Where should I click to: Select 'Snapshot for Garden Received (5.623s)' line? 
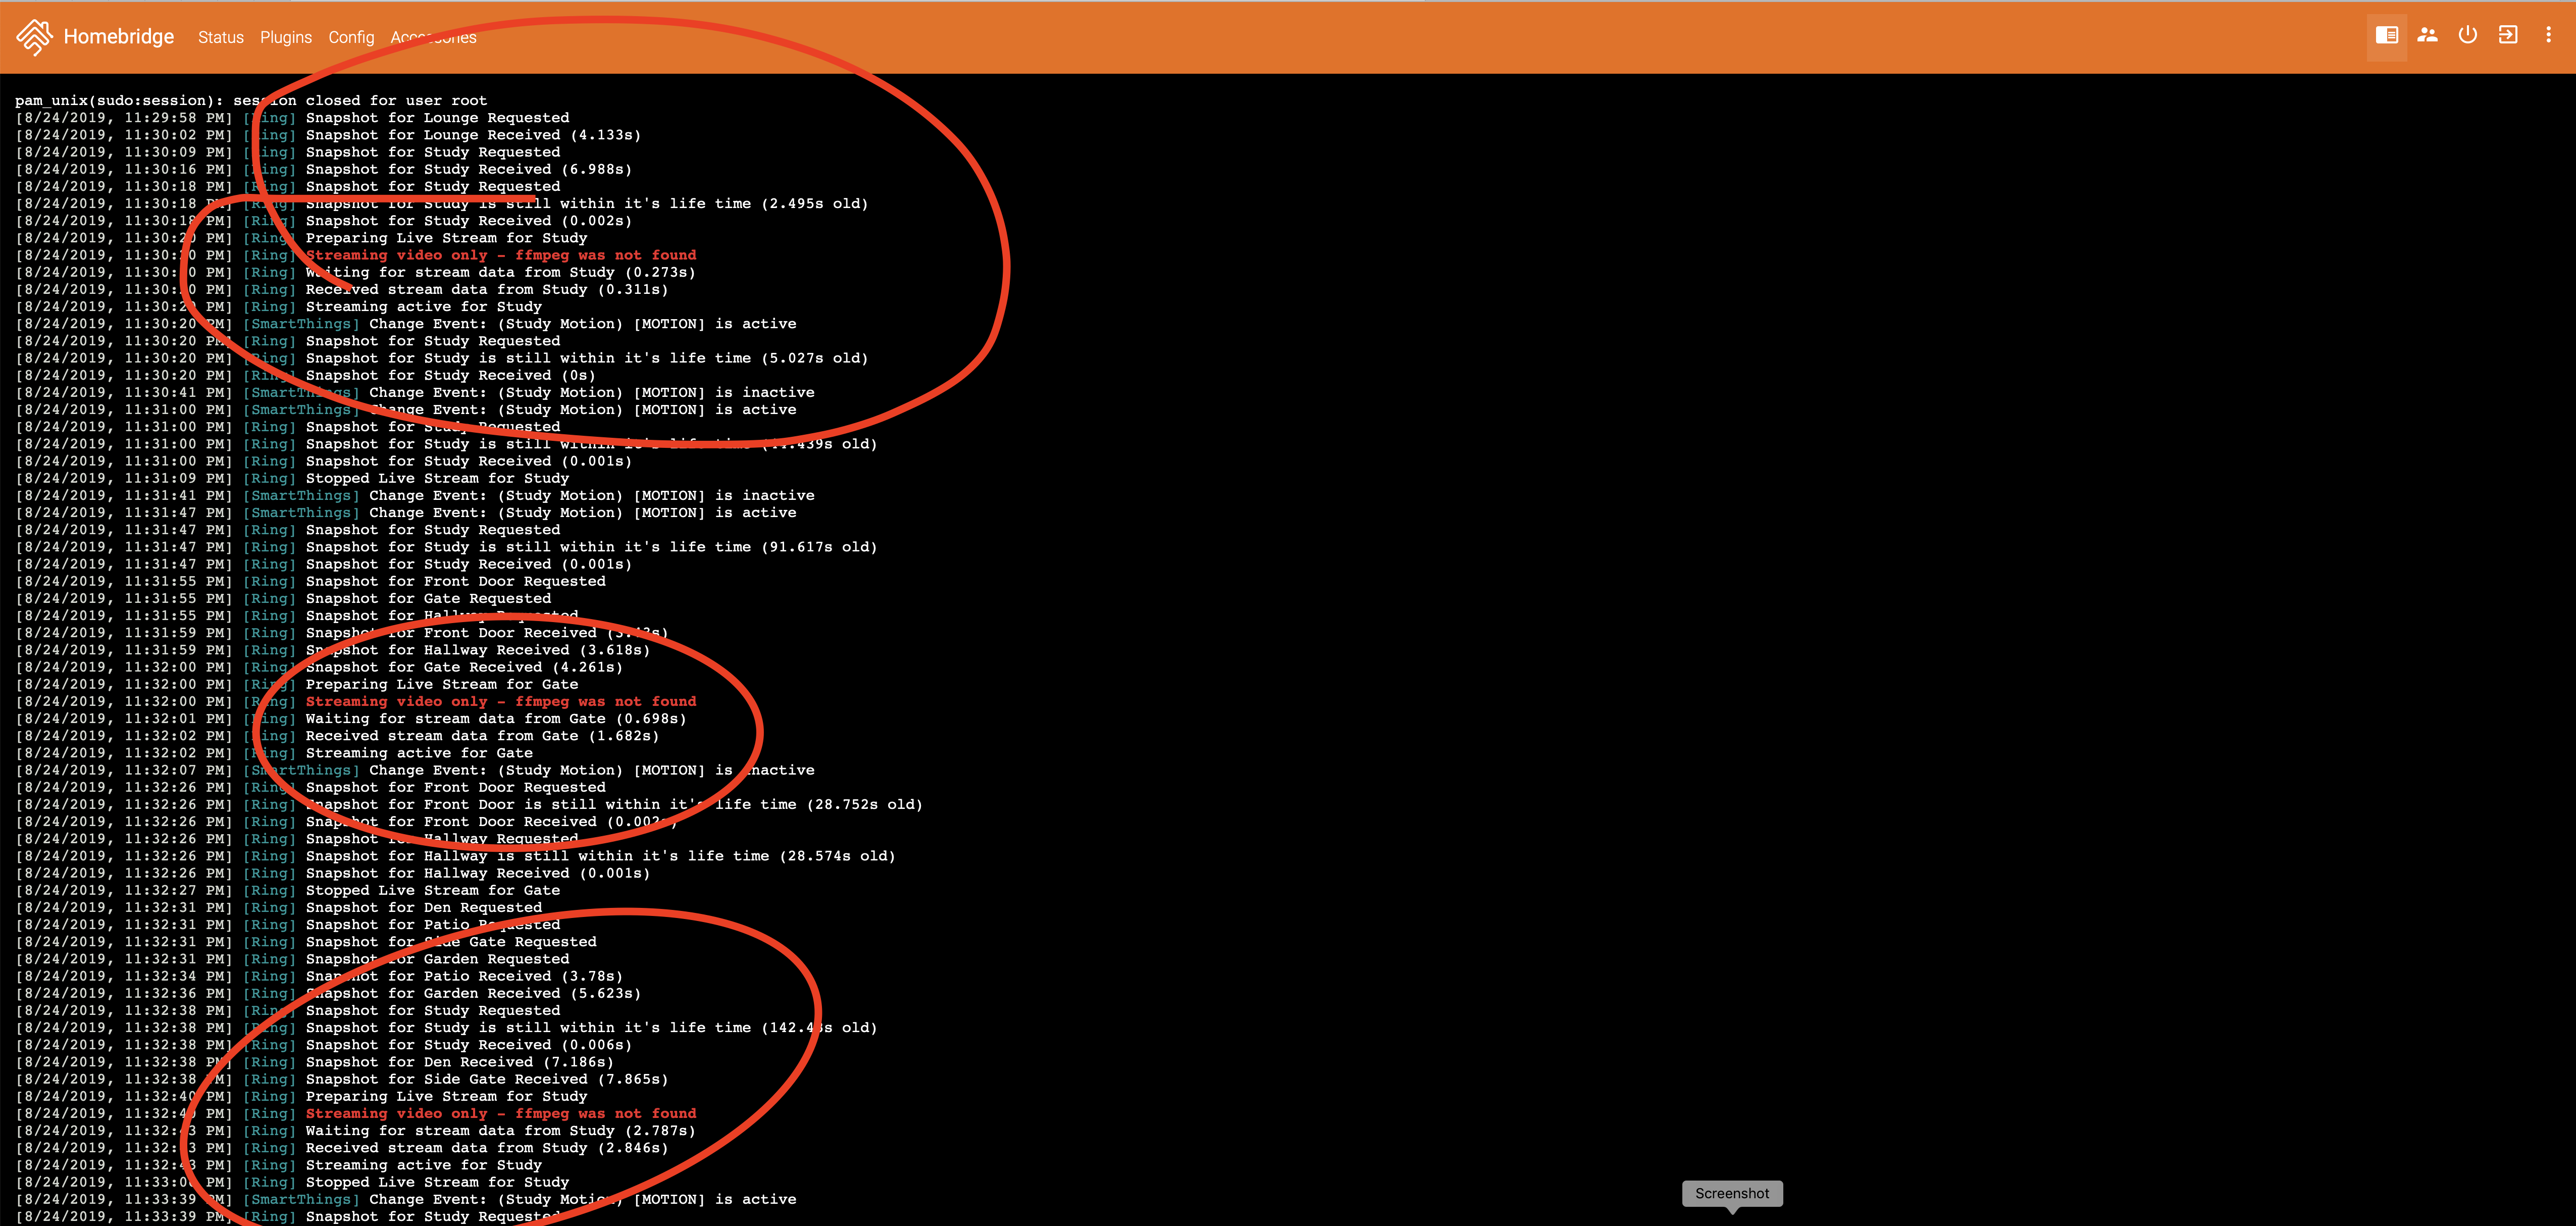point(328,994)
